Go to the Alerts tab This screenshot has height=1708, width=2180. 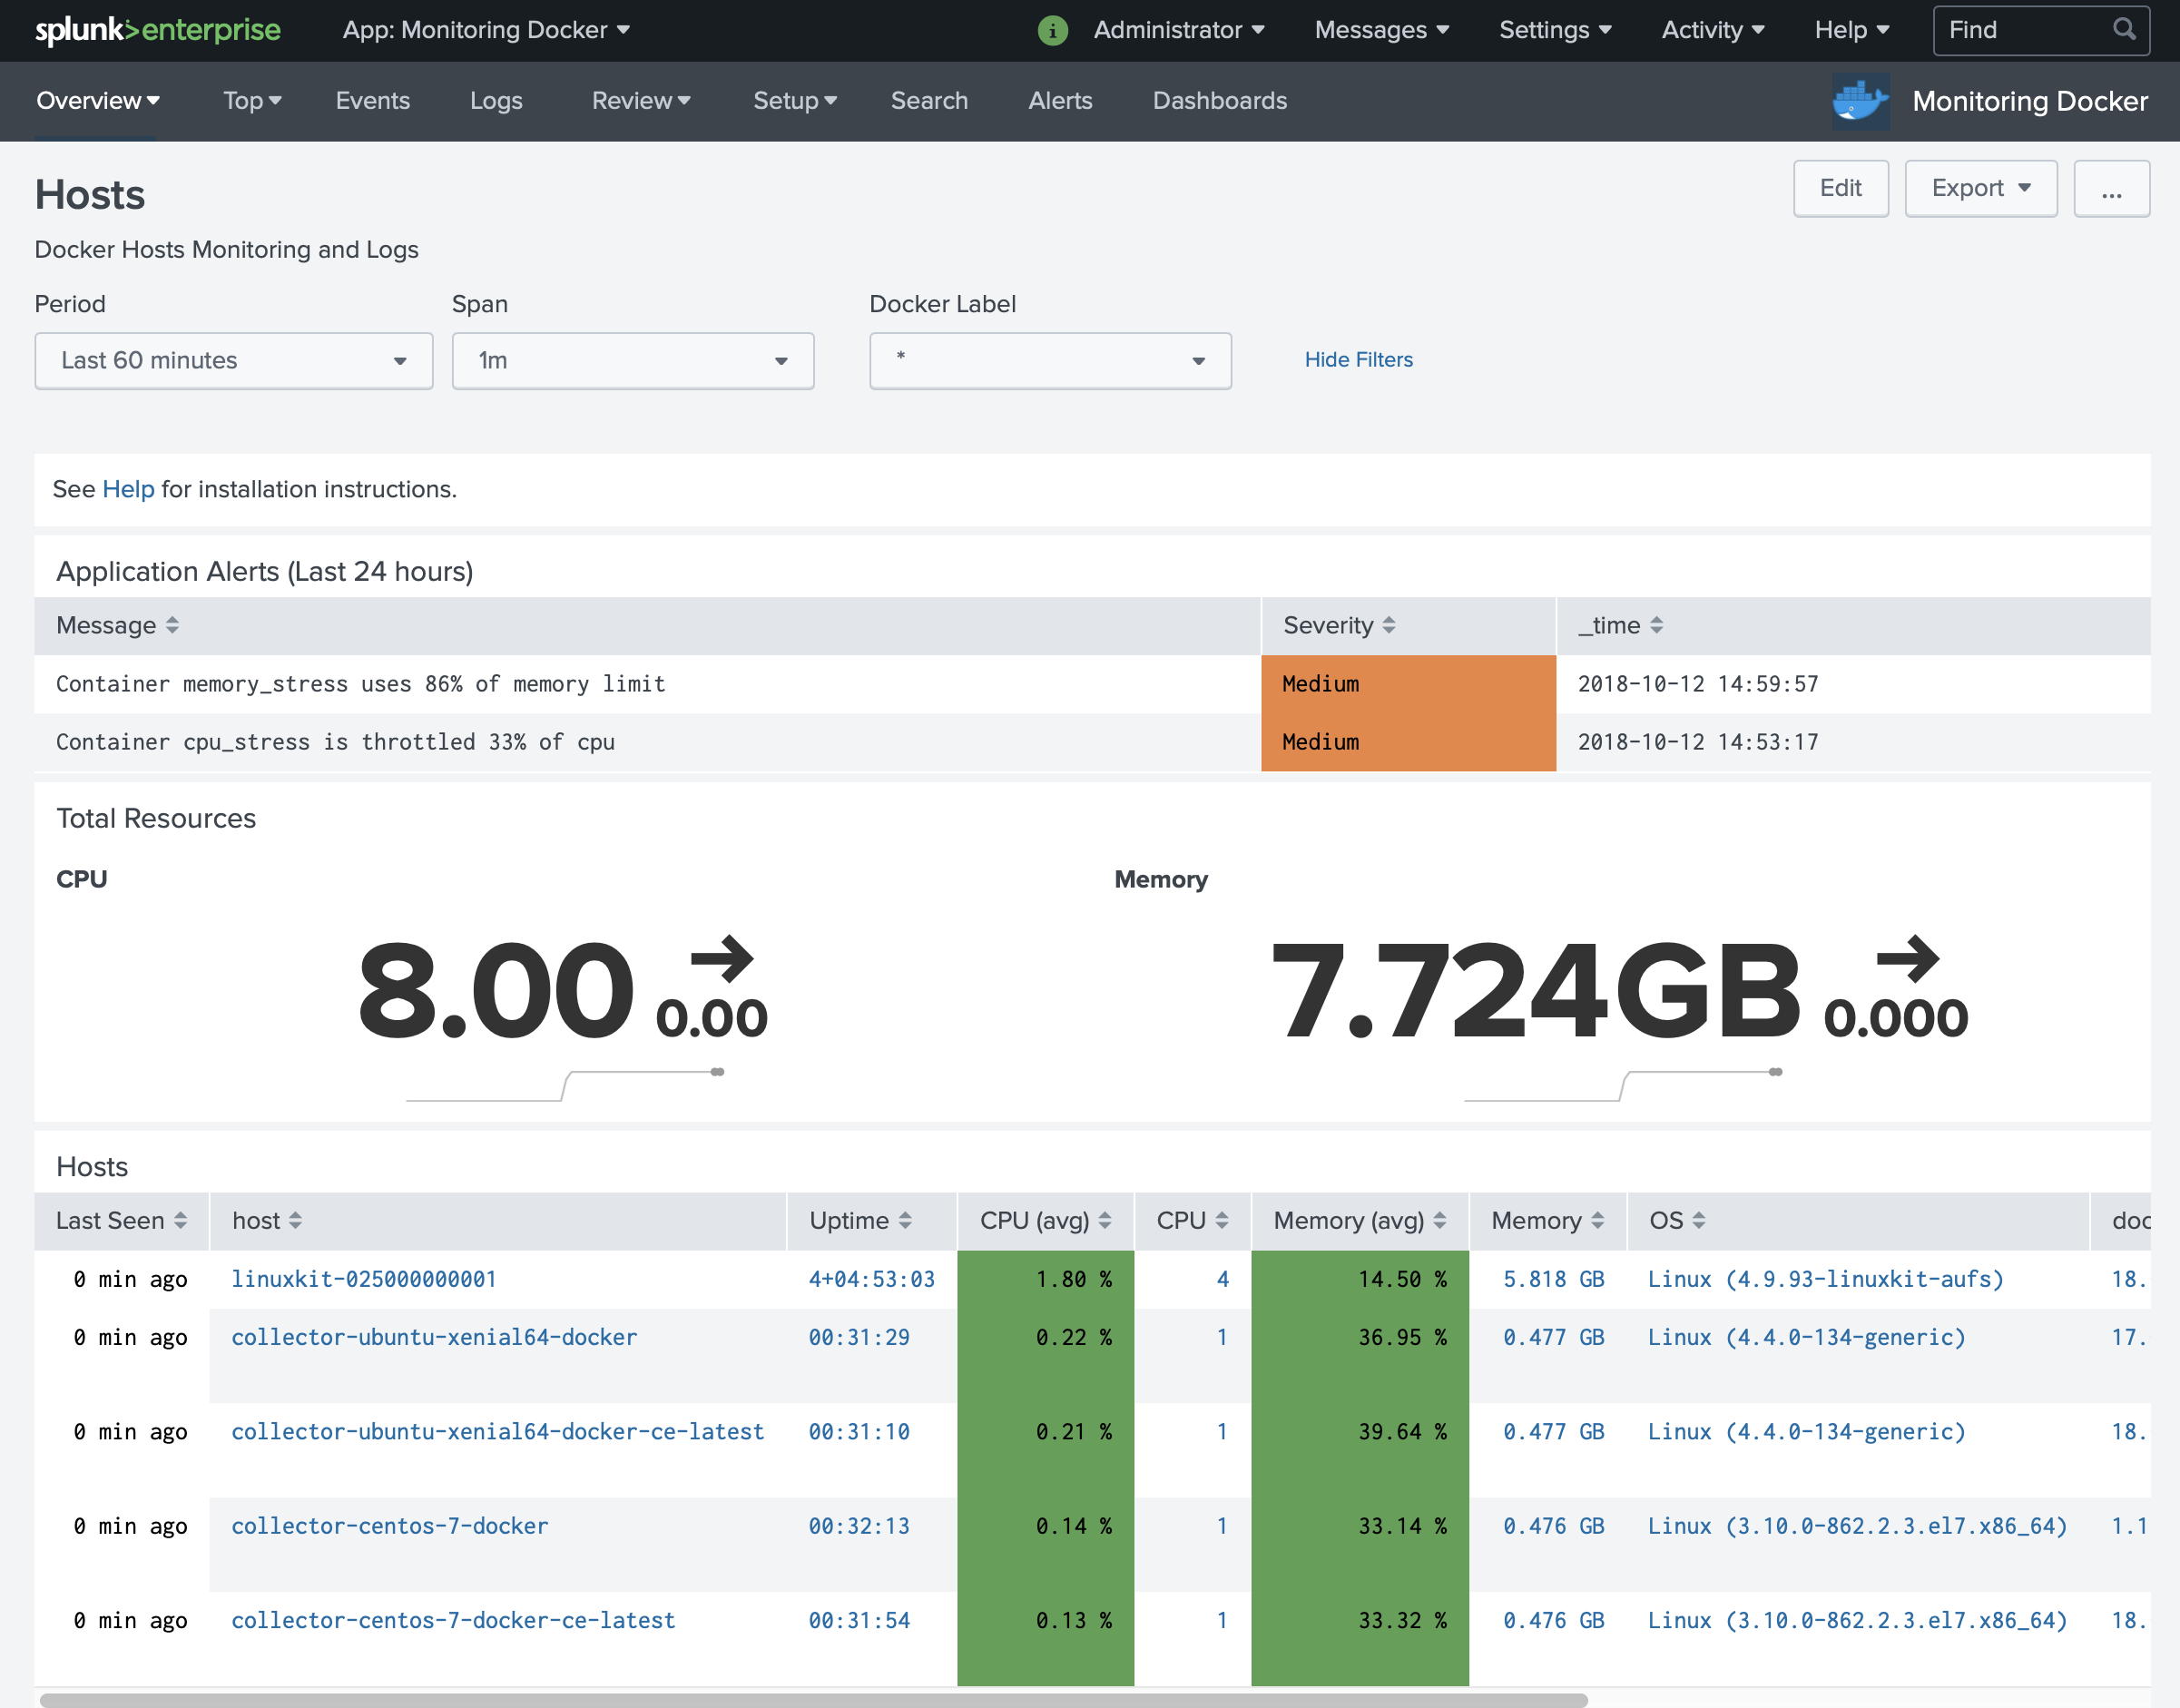click(x=1060, y=101)
